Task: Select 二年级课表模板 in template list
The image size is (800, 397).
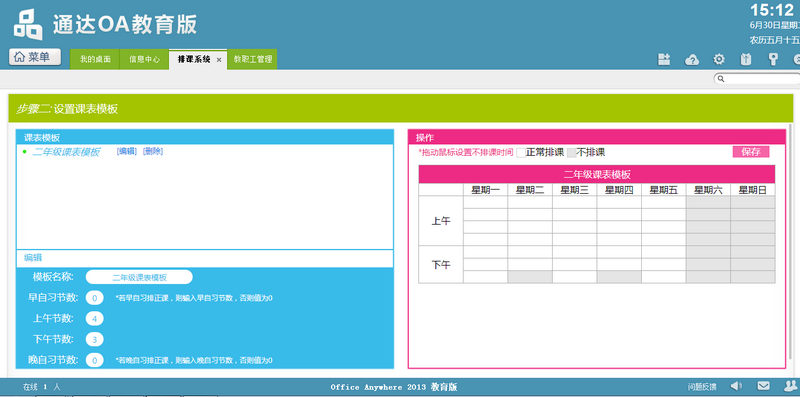Action: tap(66, 152)
